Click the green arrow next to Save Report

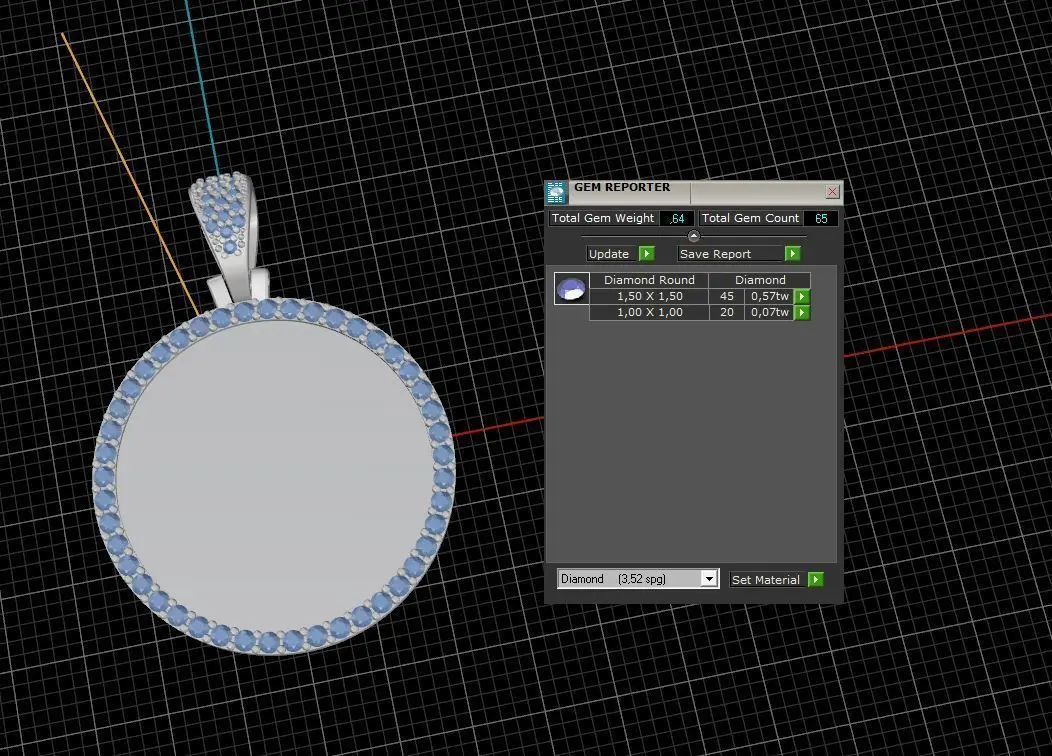click(792, 254)
